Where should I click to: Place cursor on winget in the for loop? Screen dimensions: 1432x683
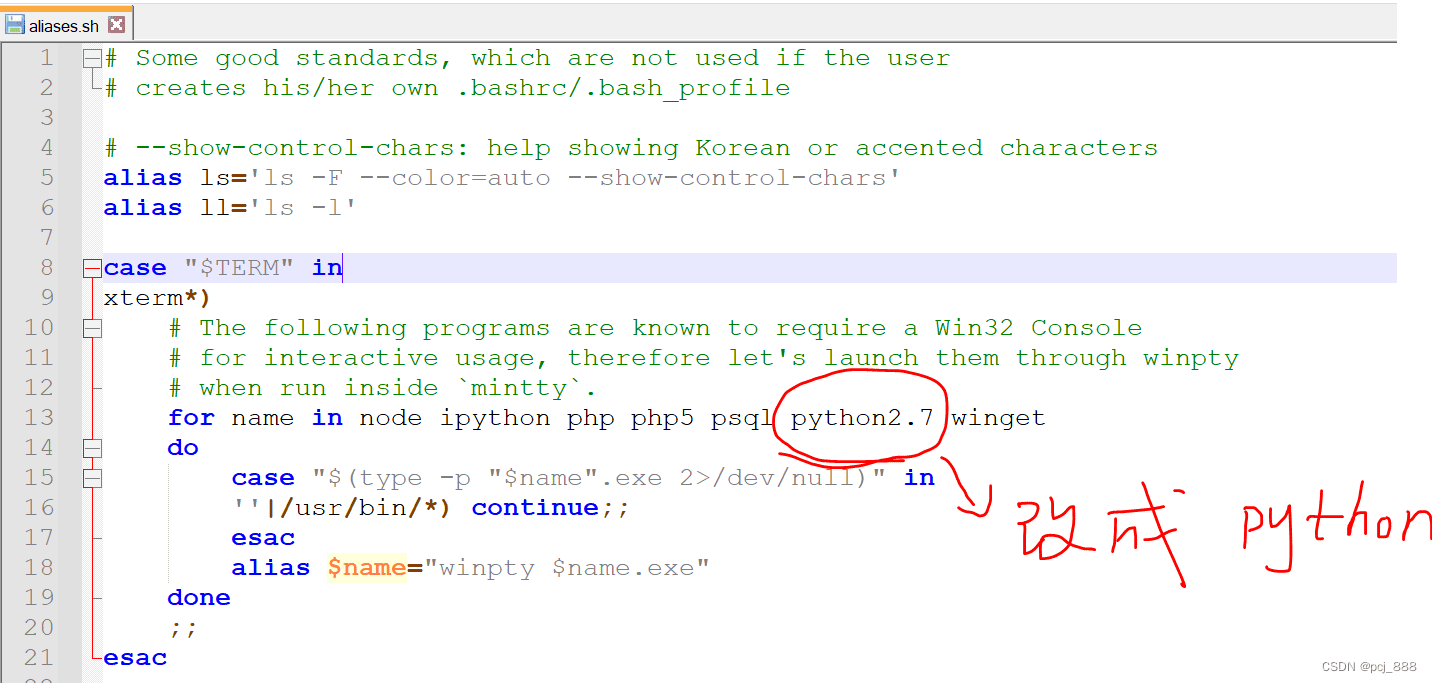click(x=998, y=418)
